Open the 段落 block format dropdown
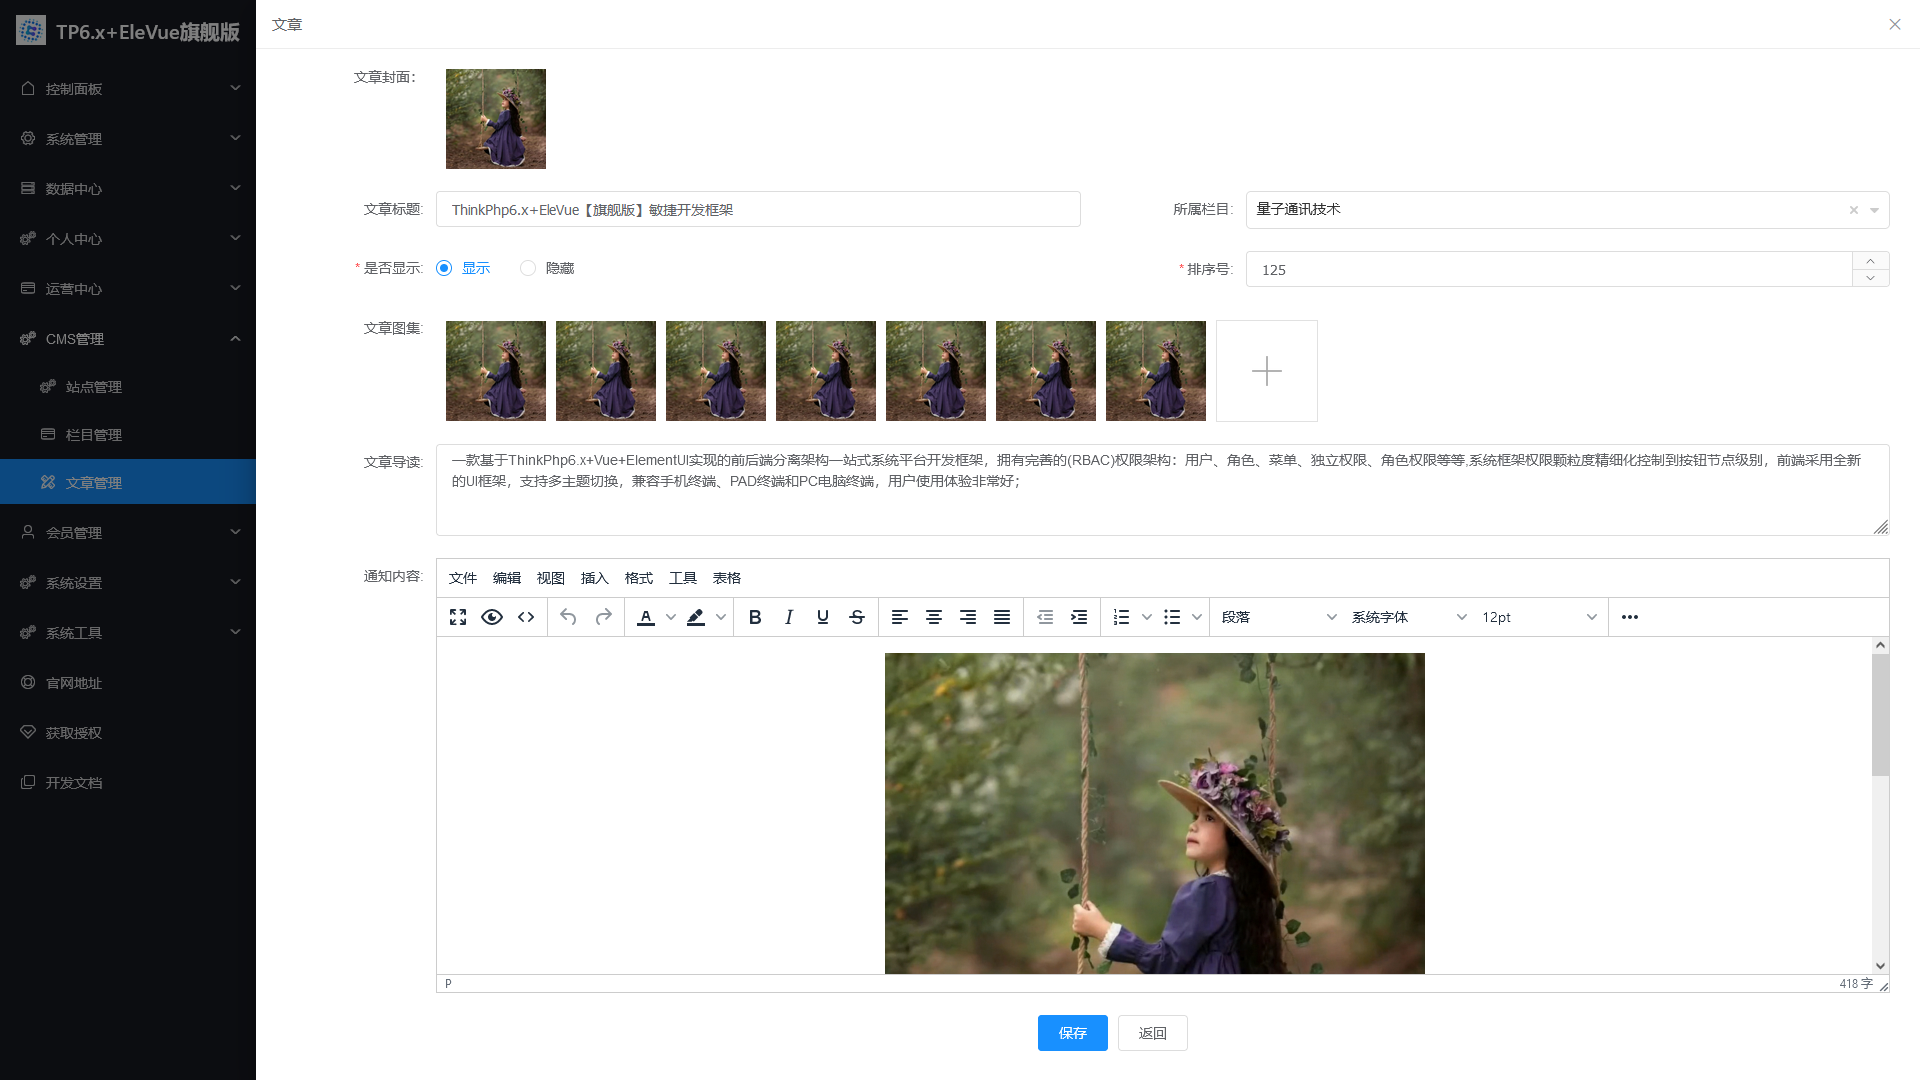1920x1080 pixels. coord(1279,617)
